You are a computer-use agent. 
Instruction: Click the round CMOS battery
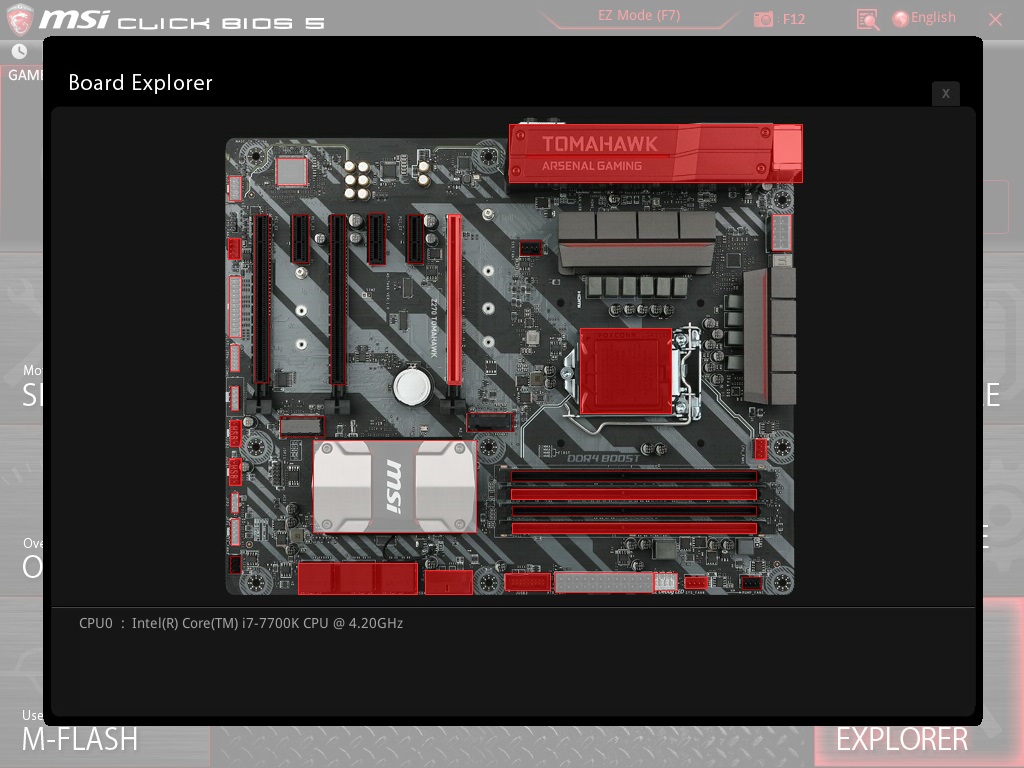click(412, 385)
